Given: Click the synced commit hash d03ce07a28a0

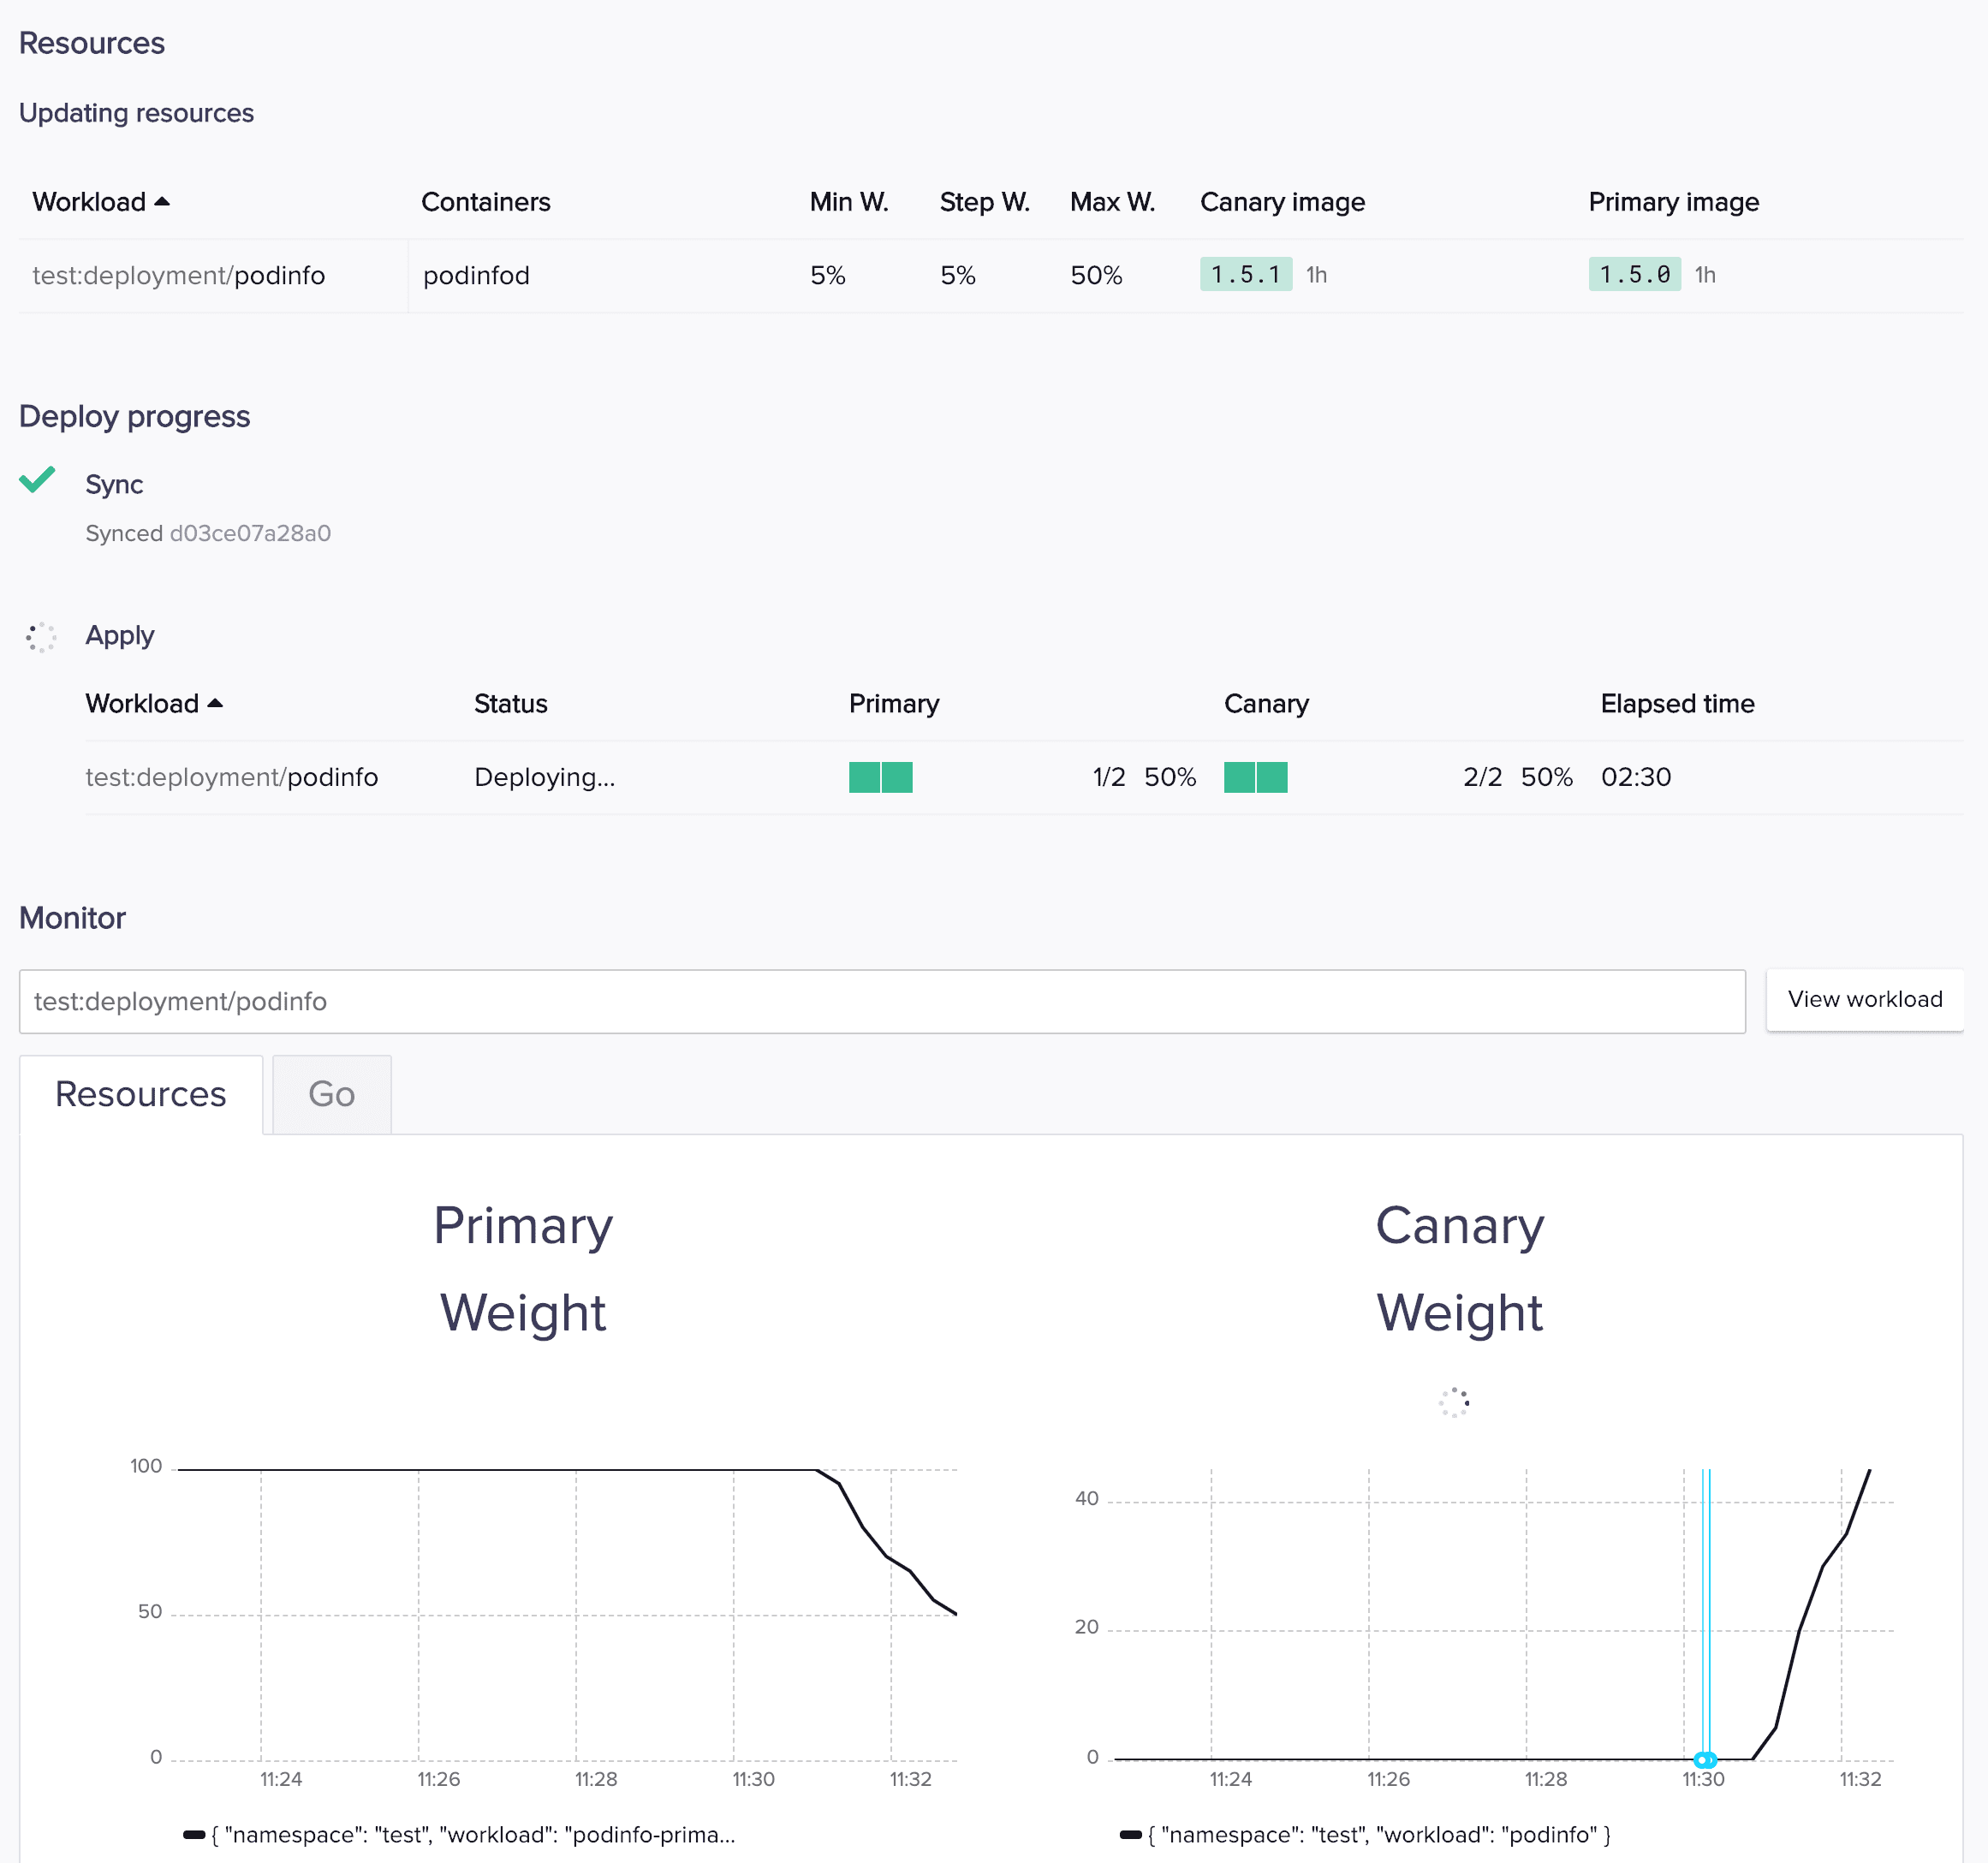Looking at the screenshot, I should click(x=250, y=533).
